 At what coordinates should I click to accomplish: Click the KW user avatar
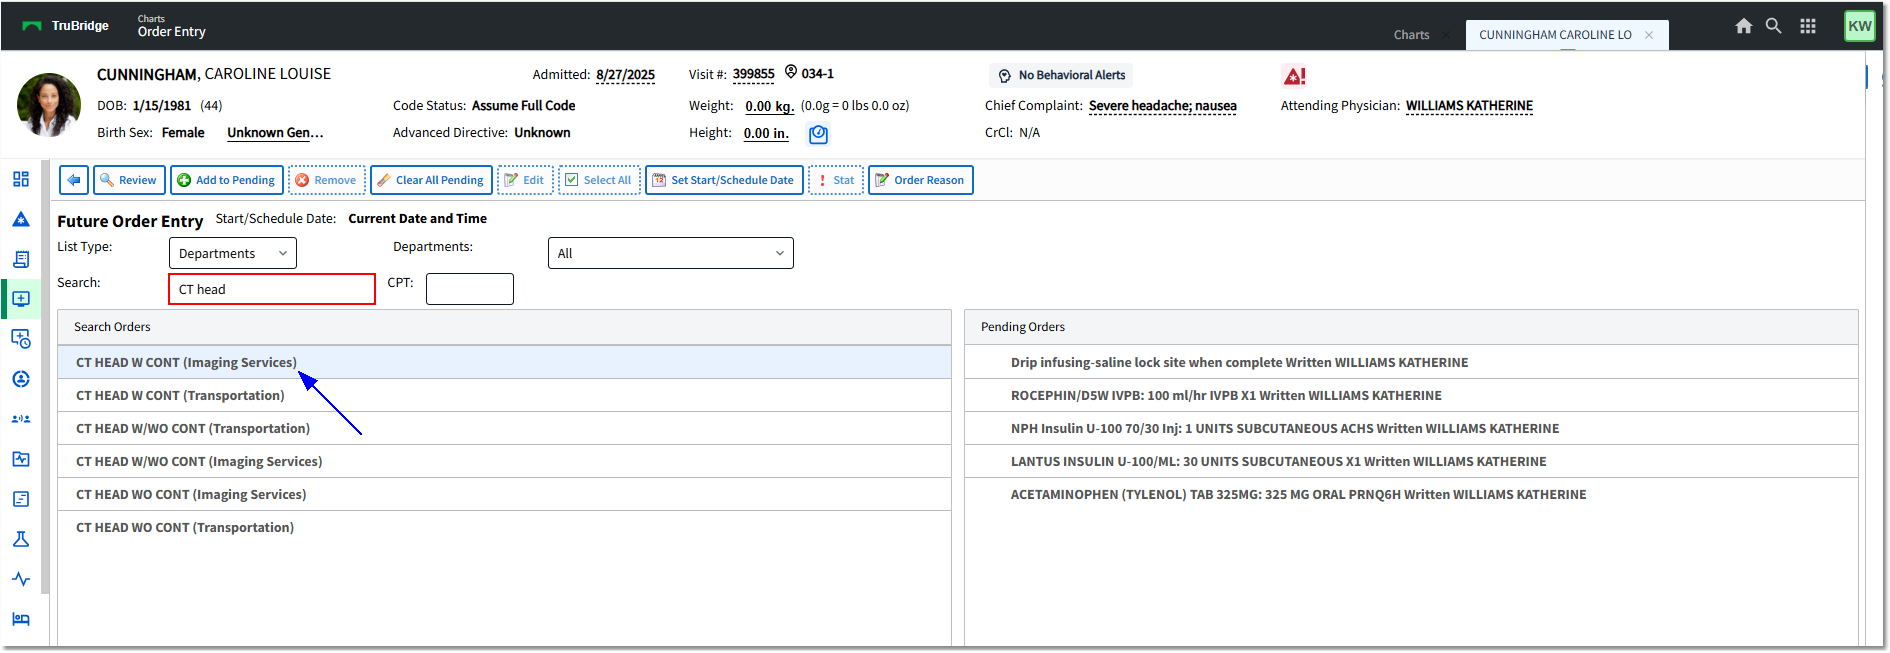[1860, 26]
